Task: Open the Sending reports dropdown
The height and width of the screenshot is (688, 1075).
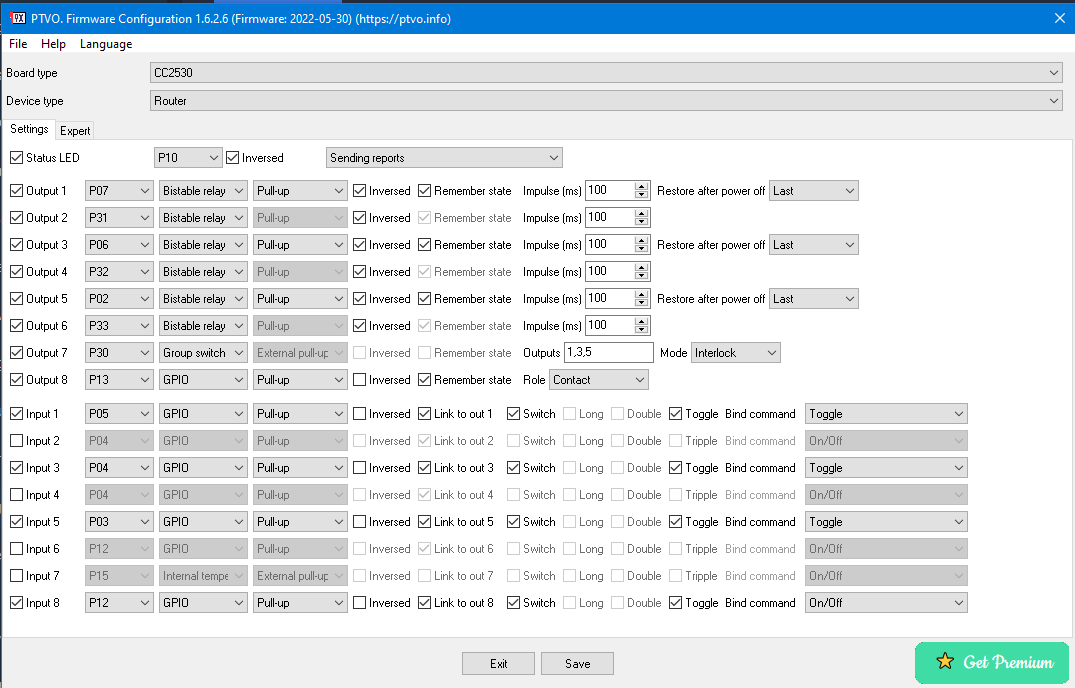Action: click(x=444, y=158)
